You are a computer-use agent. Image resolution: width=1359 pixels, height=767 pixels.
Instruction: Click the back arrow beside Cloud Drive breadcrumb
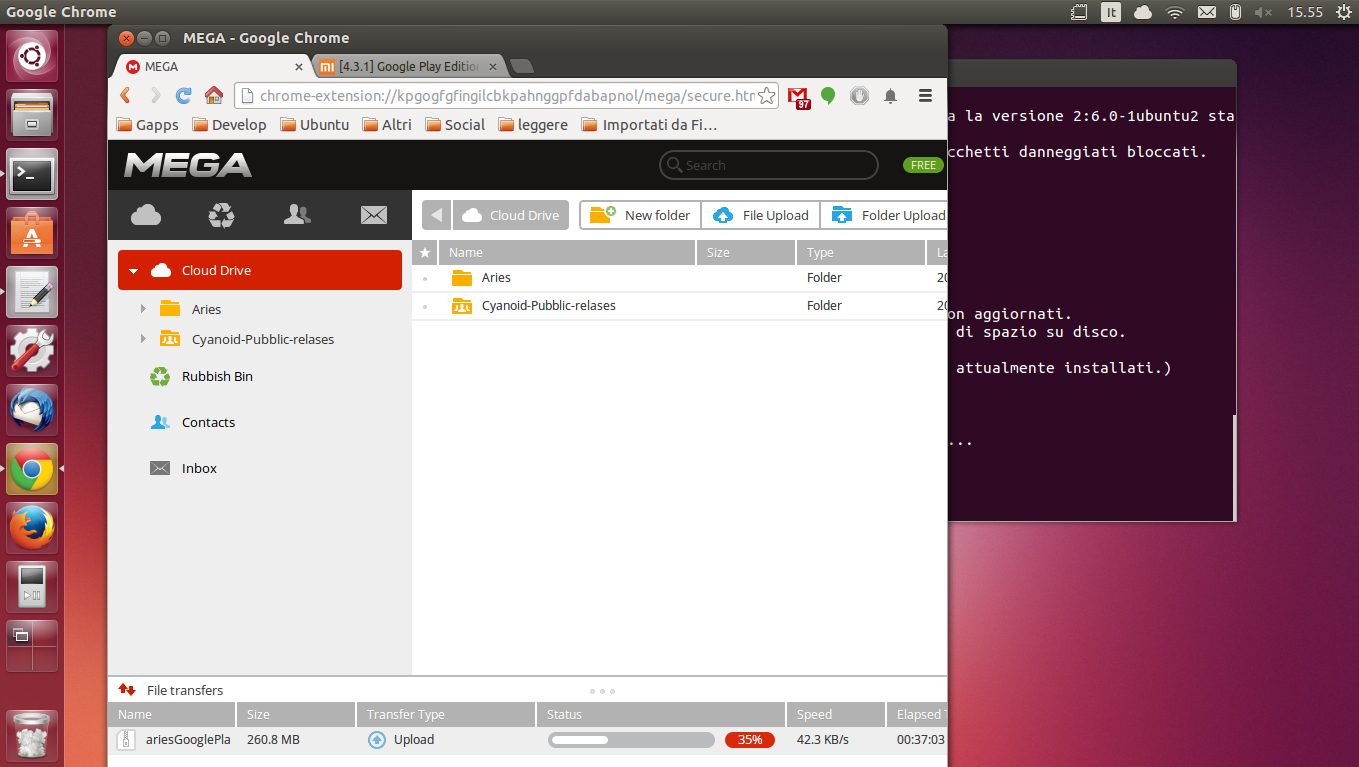[436, 215]
